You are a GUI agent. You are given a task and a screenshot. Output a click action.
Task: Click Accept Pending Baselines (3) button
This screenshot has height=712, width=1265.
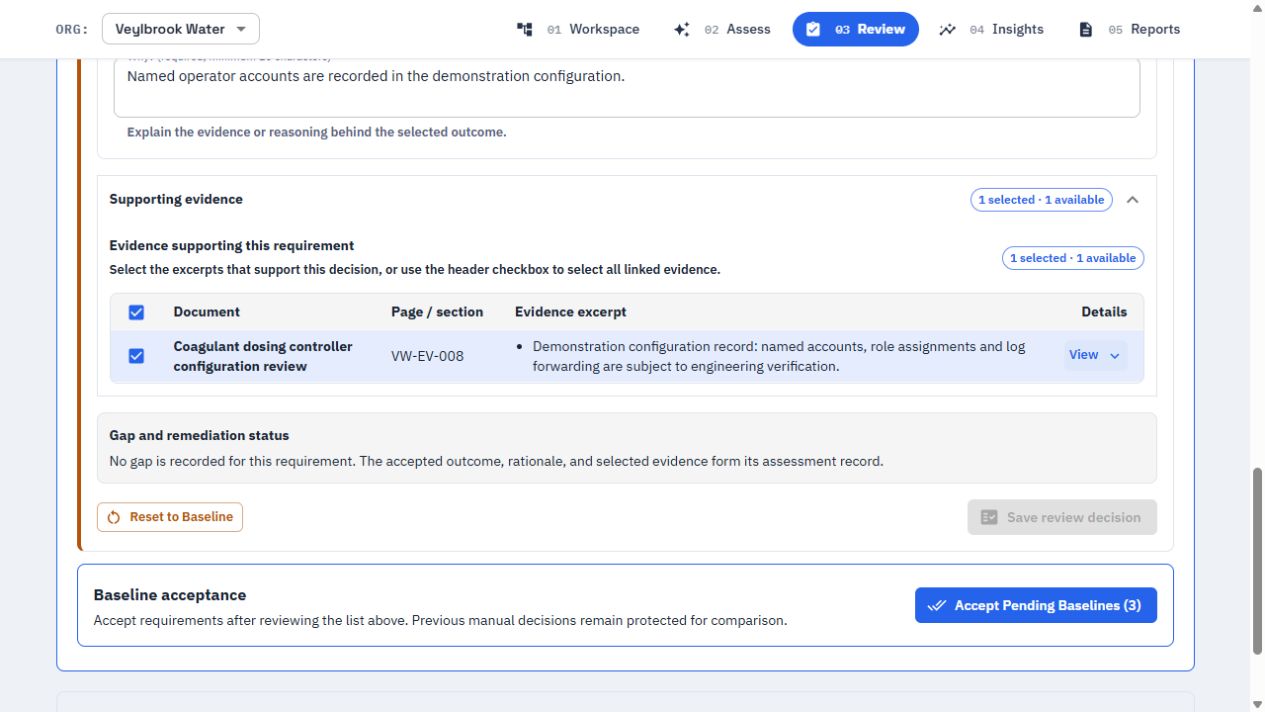click(1036, 605)
